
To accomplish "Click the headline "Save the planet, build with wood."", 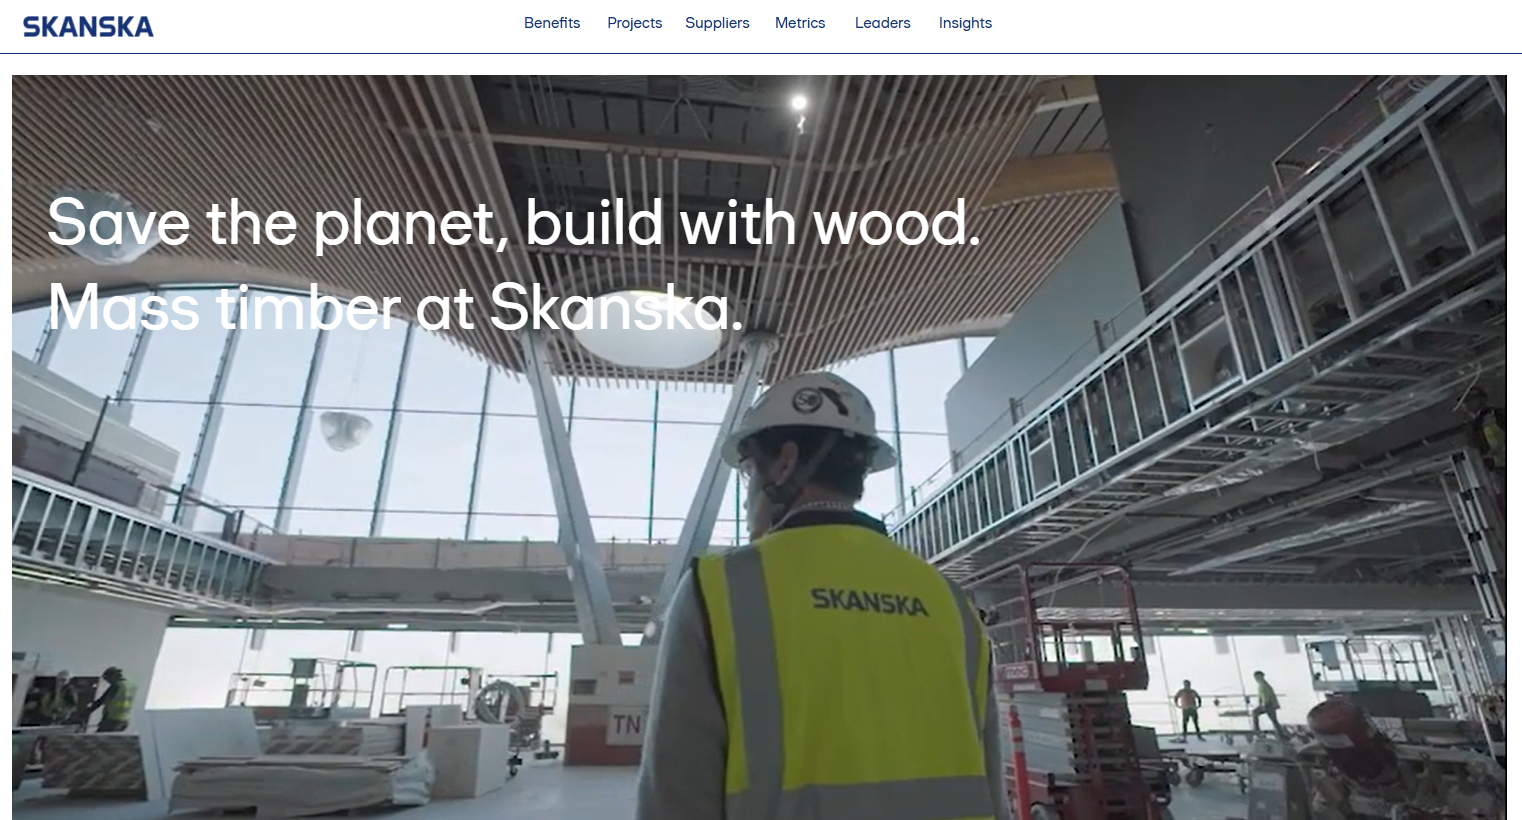I will (514, 222).
